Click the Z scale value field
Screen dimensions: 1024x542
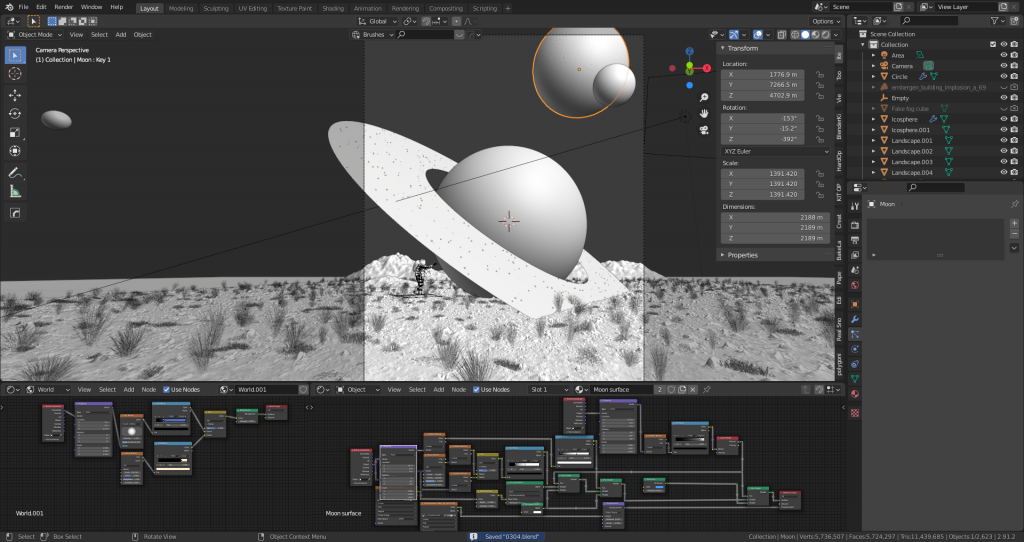click(762, 194)
